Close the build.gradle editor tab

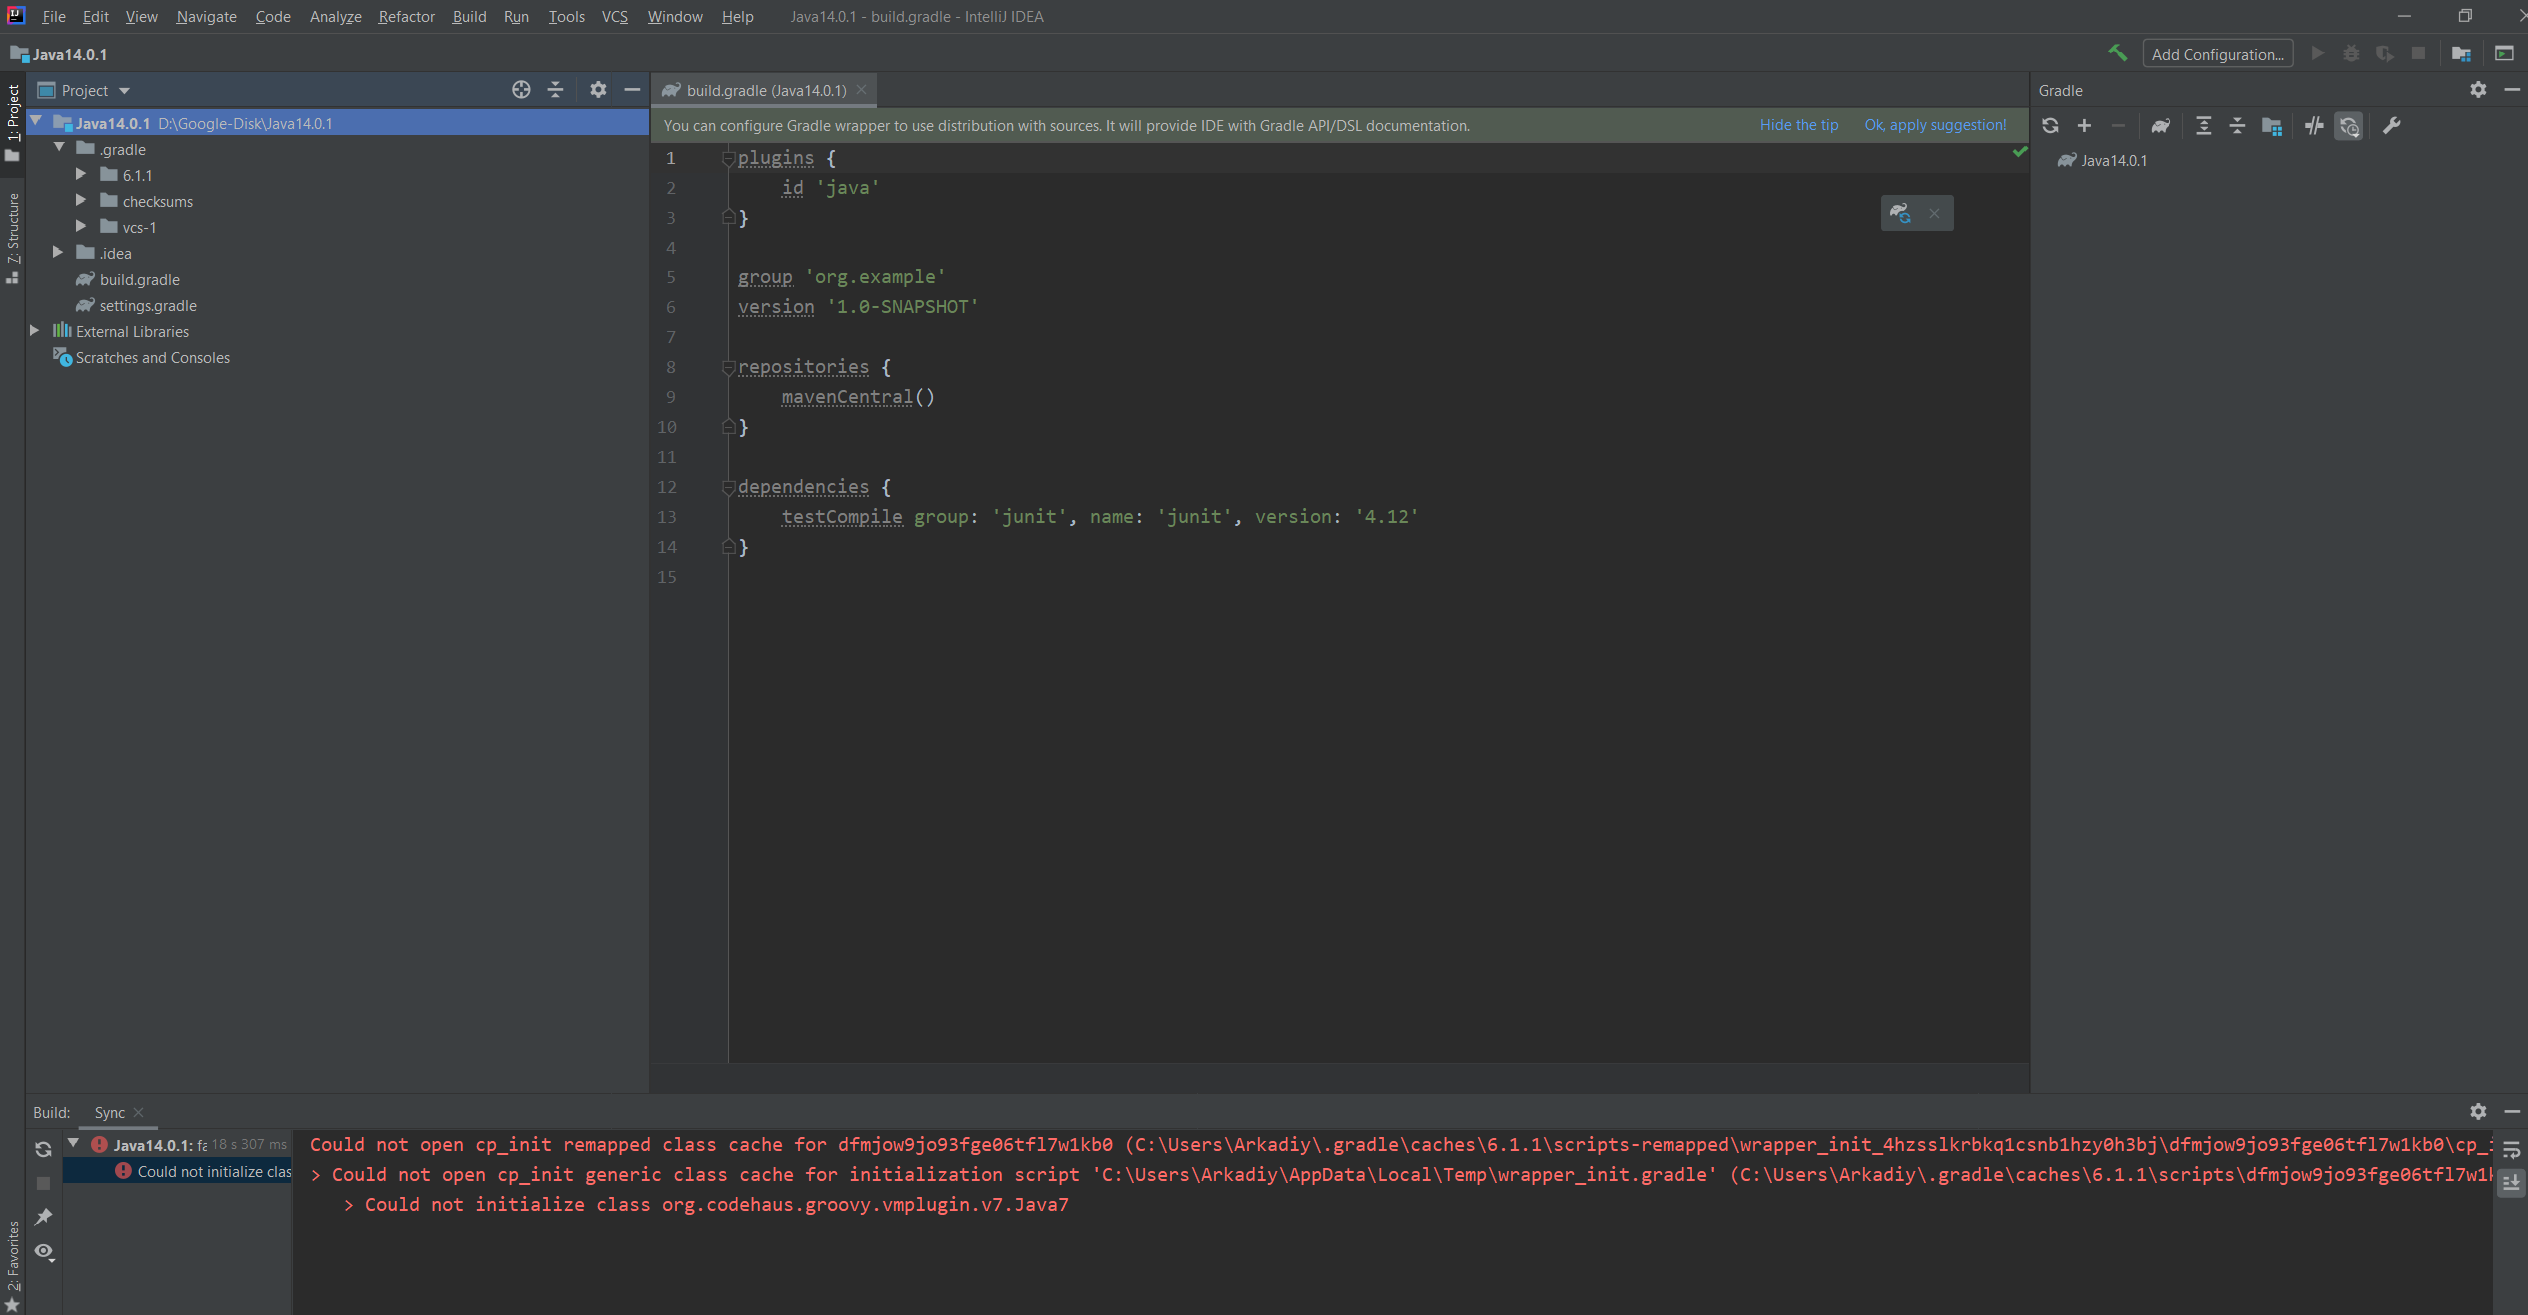point(861,90)
